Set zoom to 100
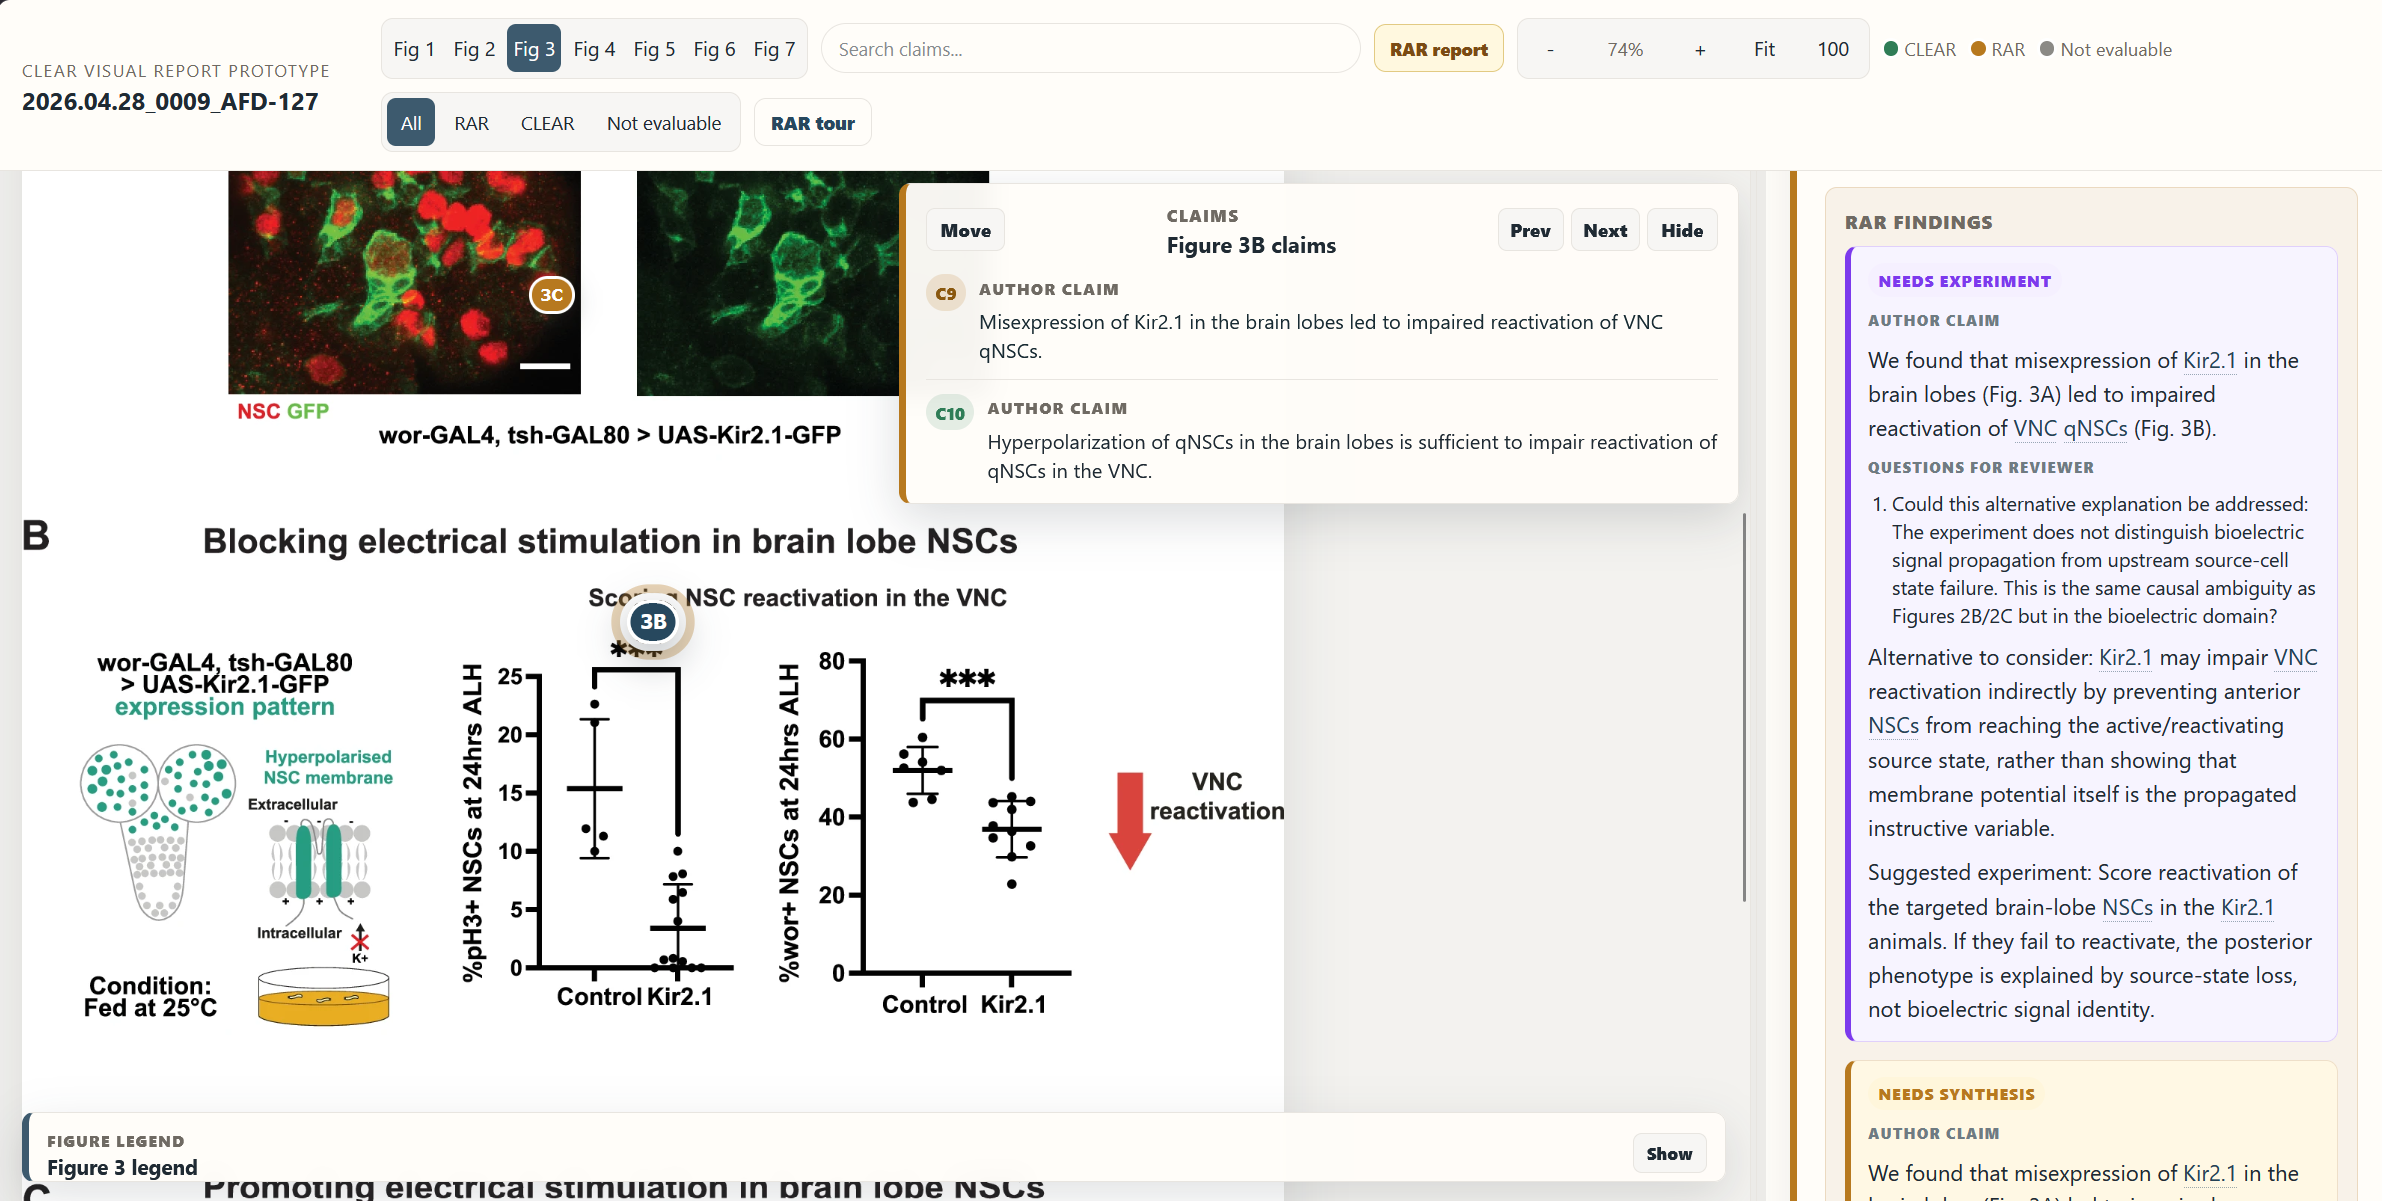The width and height of the screenshot is (2382, 1201). (1833, 49)
